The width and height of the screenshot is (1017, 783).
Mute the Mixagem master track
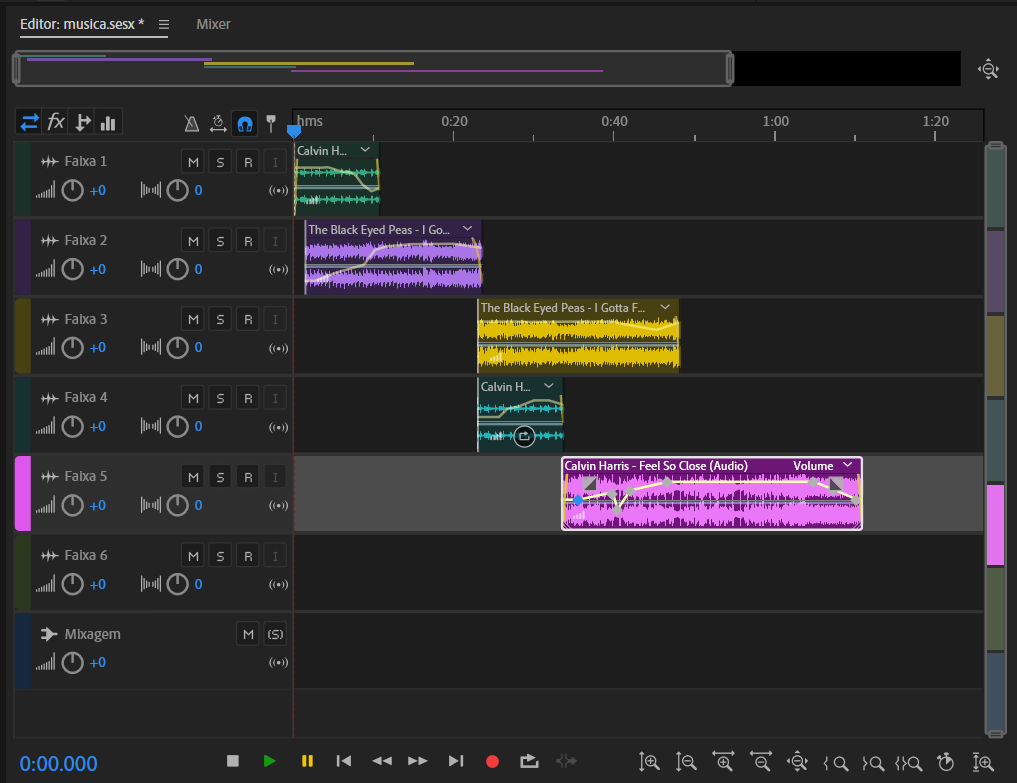[x=248, y=634]
